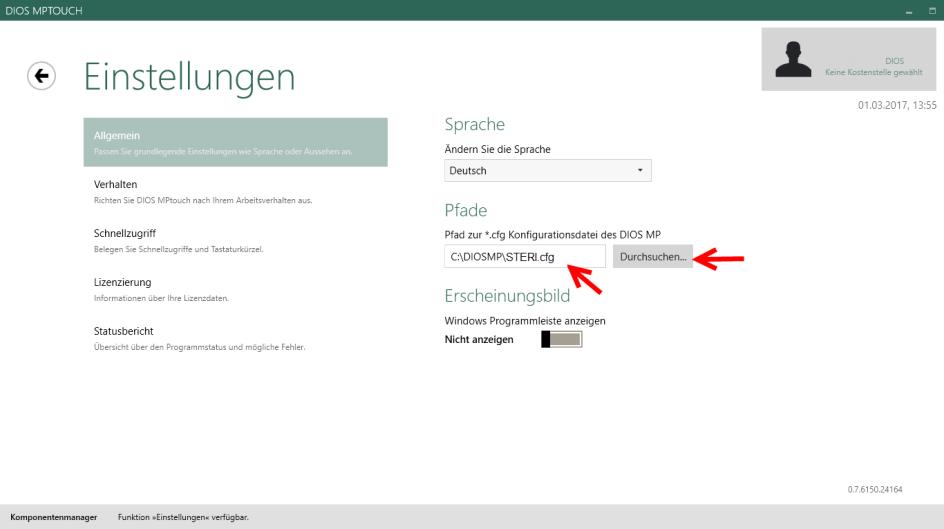944x529 pixels.
Task: Click the Nicht anzeigen toggle label
Action: pos(478,341)
